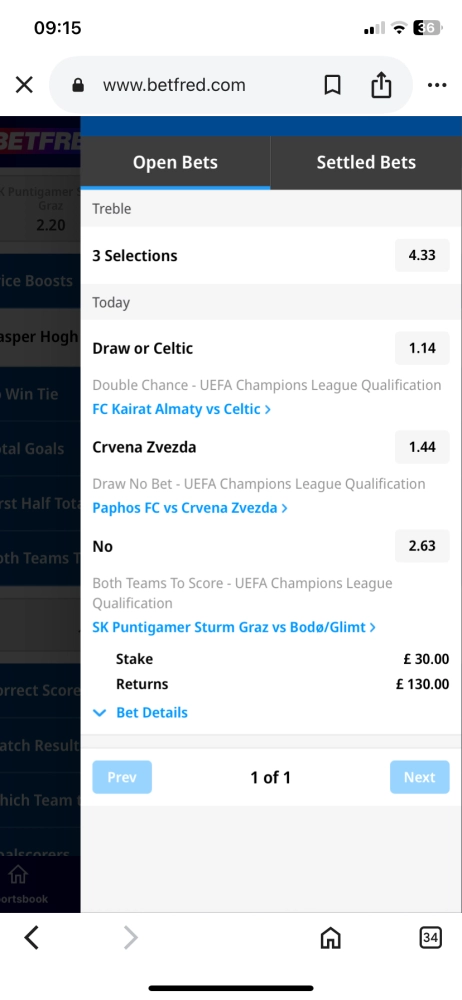
Task: Tap the browser close X icon
Action: (24, 85)
